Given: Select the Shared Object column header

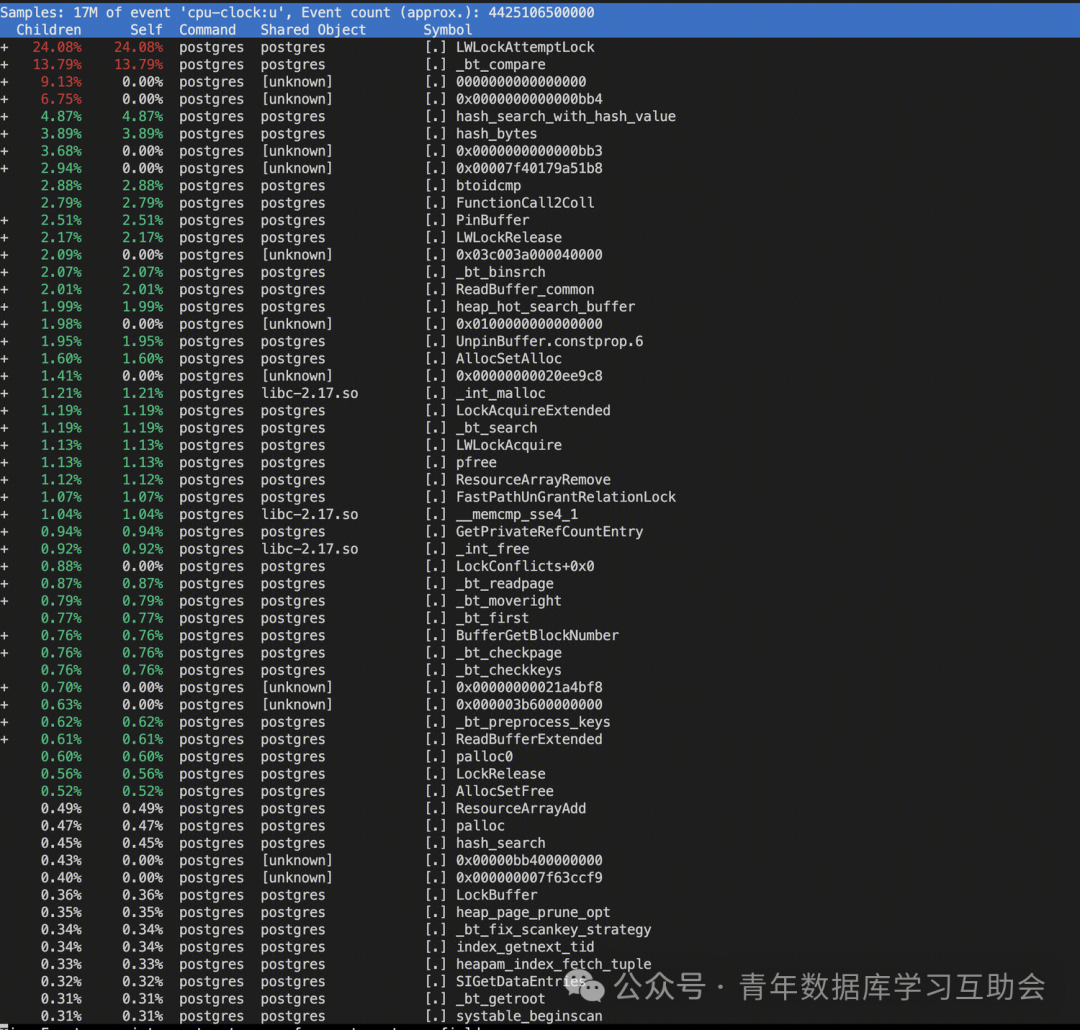Looking at the screenshot, I should pyautogui.click(x=313, y=30).
